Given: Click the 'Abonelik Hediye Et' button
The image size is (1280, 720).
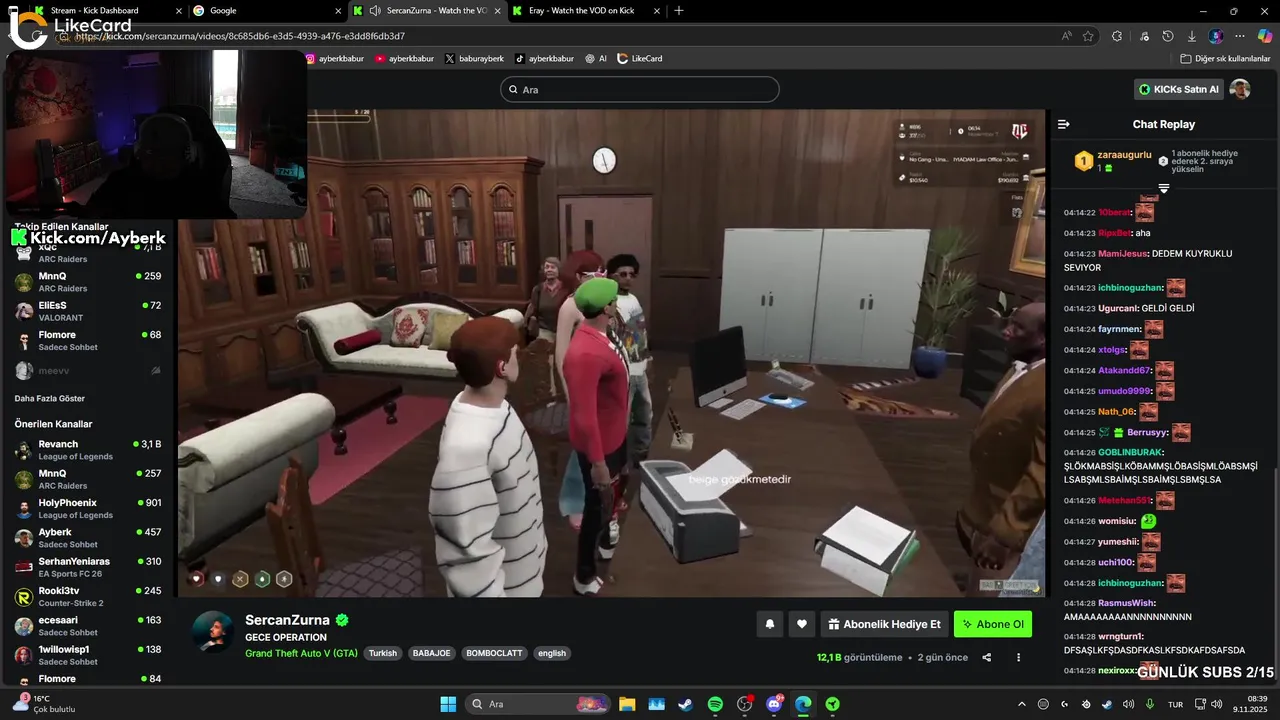Looking at the screenshot, I should (x=884, y=624).
